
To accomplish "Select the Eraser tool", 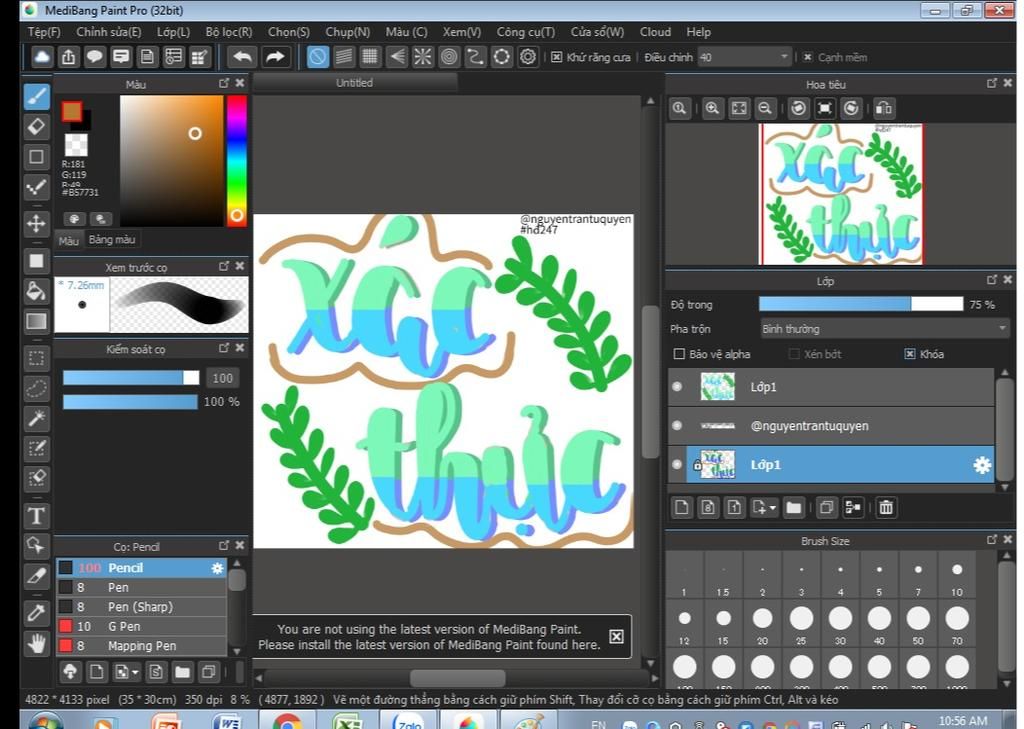I will [37, 127].
